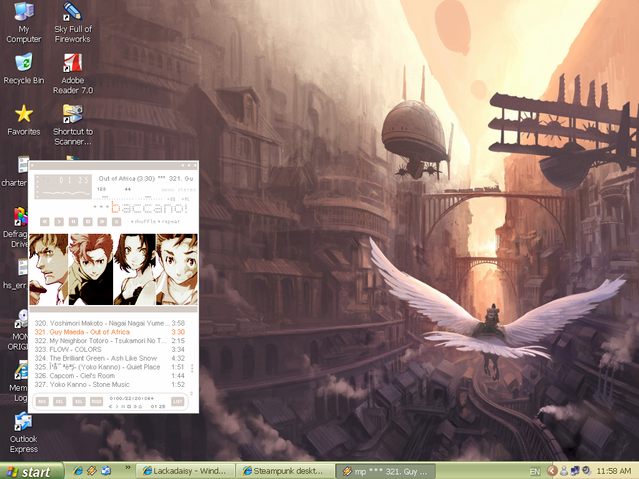Open the Recycle Bin
This screenshot has width=639, height=479.
[x=24, y=68]
